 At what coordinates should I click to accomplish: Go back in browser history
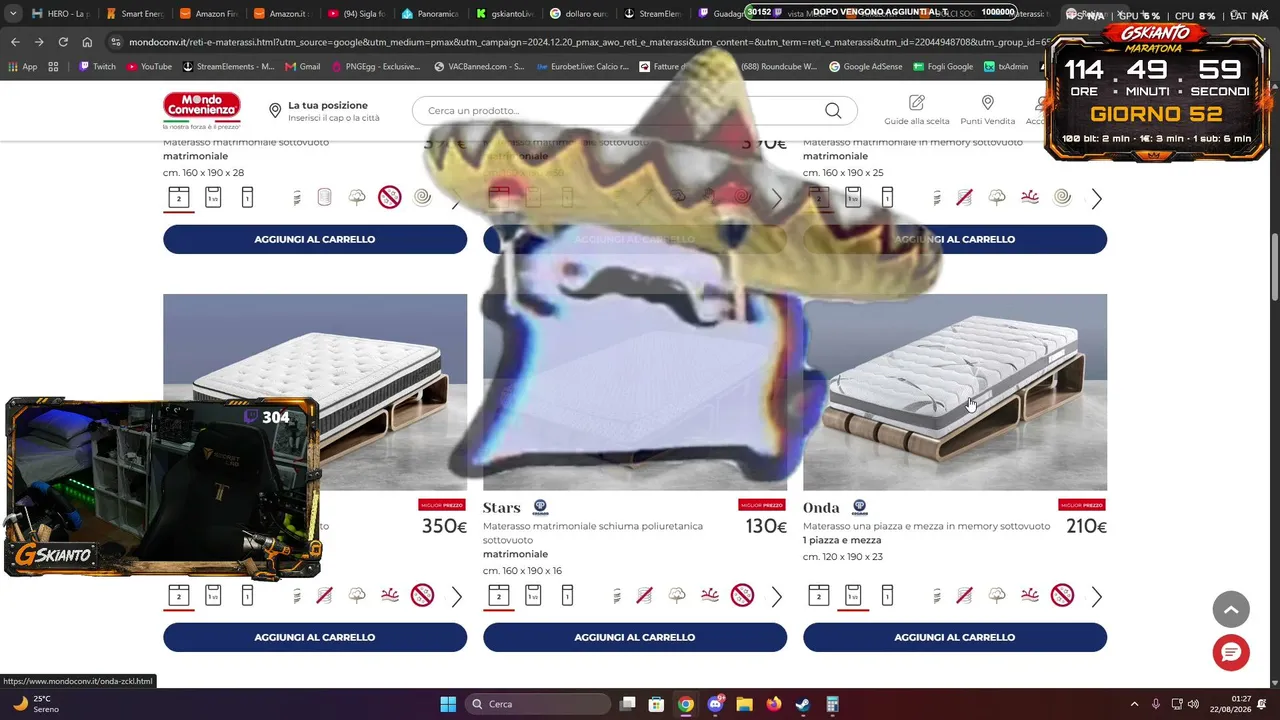click(x=15, y=42)
